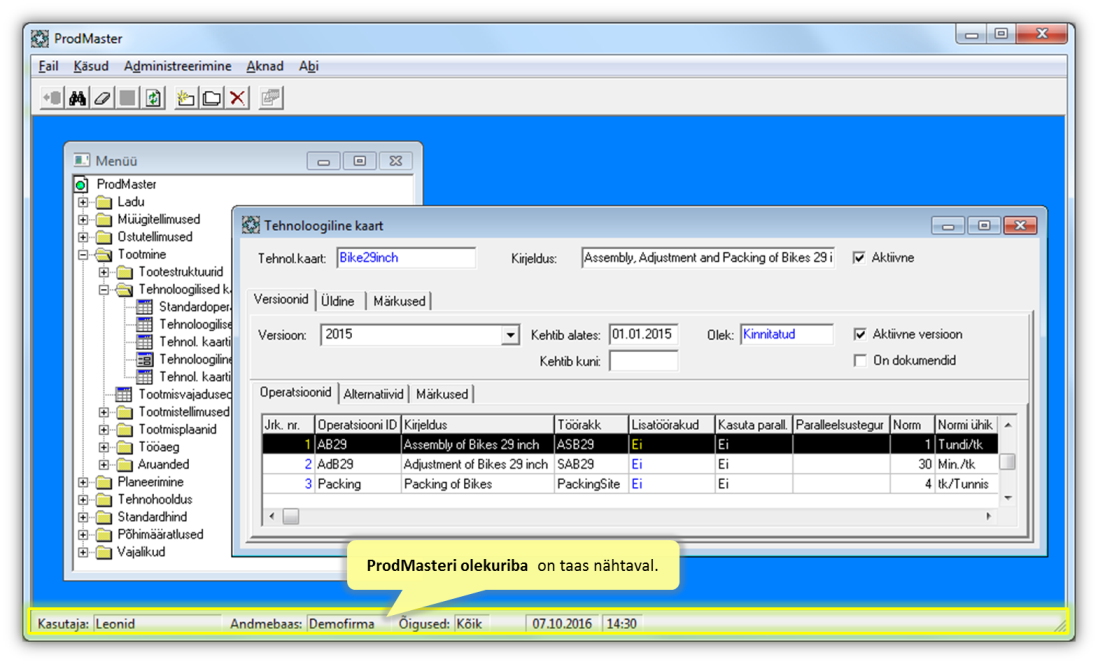Viewport: 1098px width, 664px height.
Task: Click the horizontal scrollbar right arrow
Action: [x=989, y=516]
